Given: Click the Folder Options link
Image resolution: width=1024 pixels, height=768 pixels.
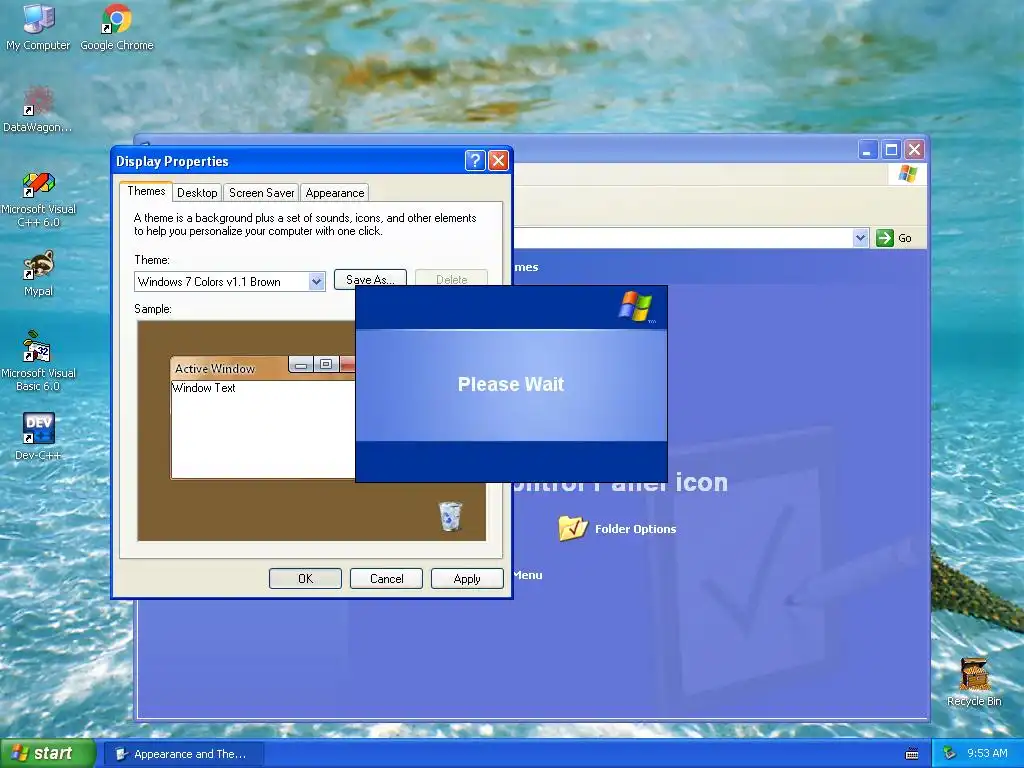Looking at the screenshot, I should (635, 529).
